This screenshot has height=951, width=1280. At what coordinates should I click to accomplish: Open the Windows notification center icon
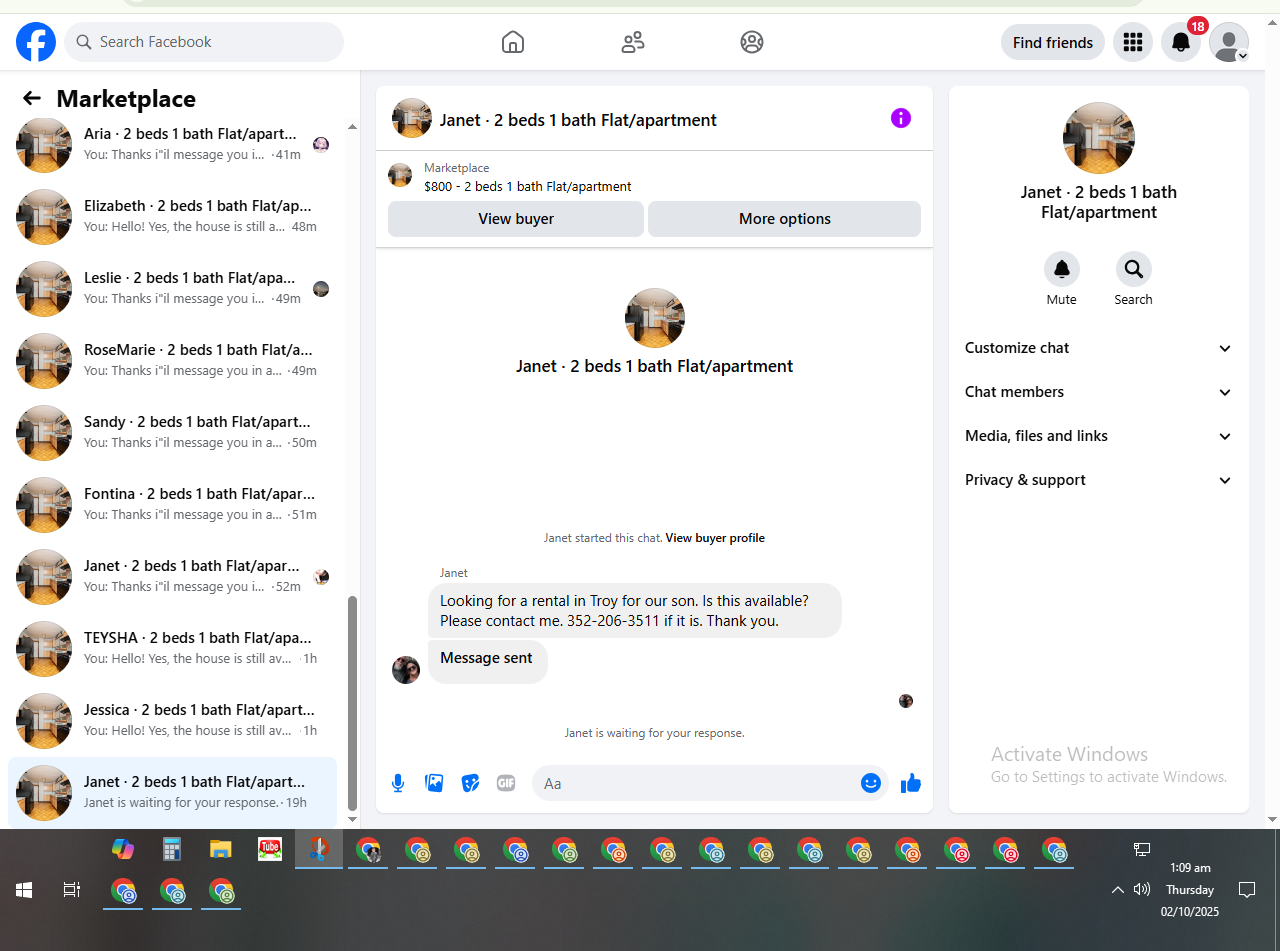coord(1247,889)
